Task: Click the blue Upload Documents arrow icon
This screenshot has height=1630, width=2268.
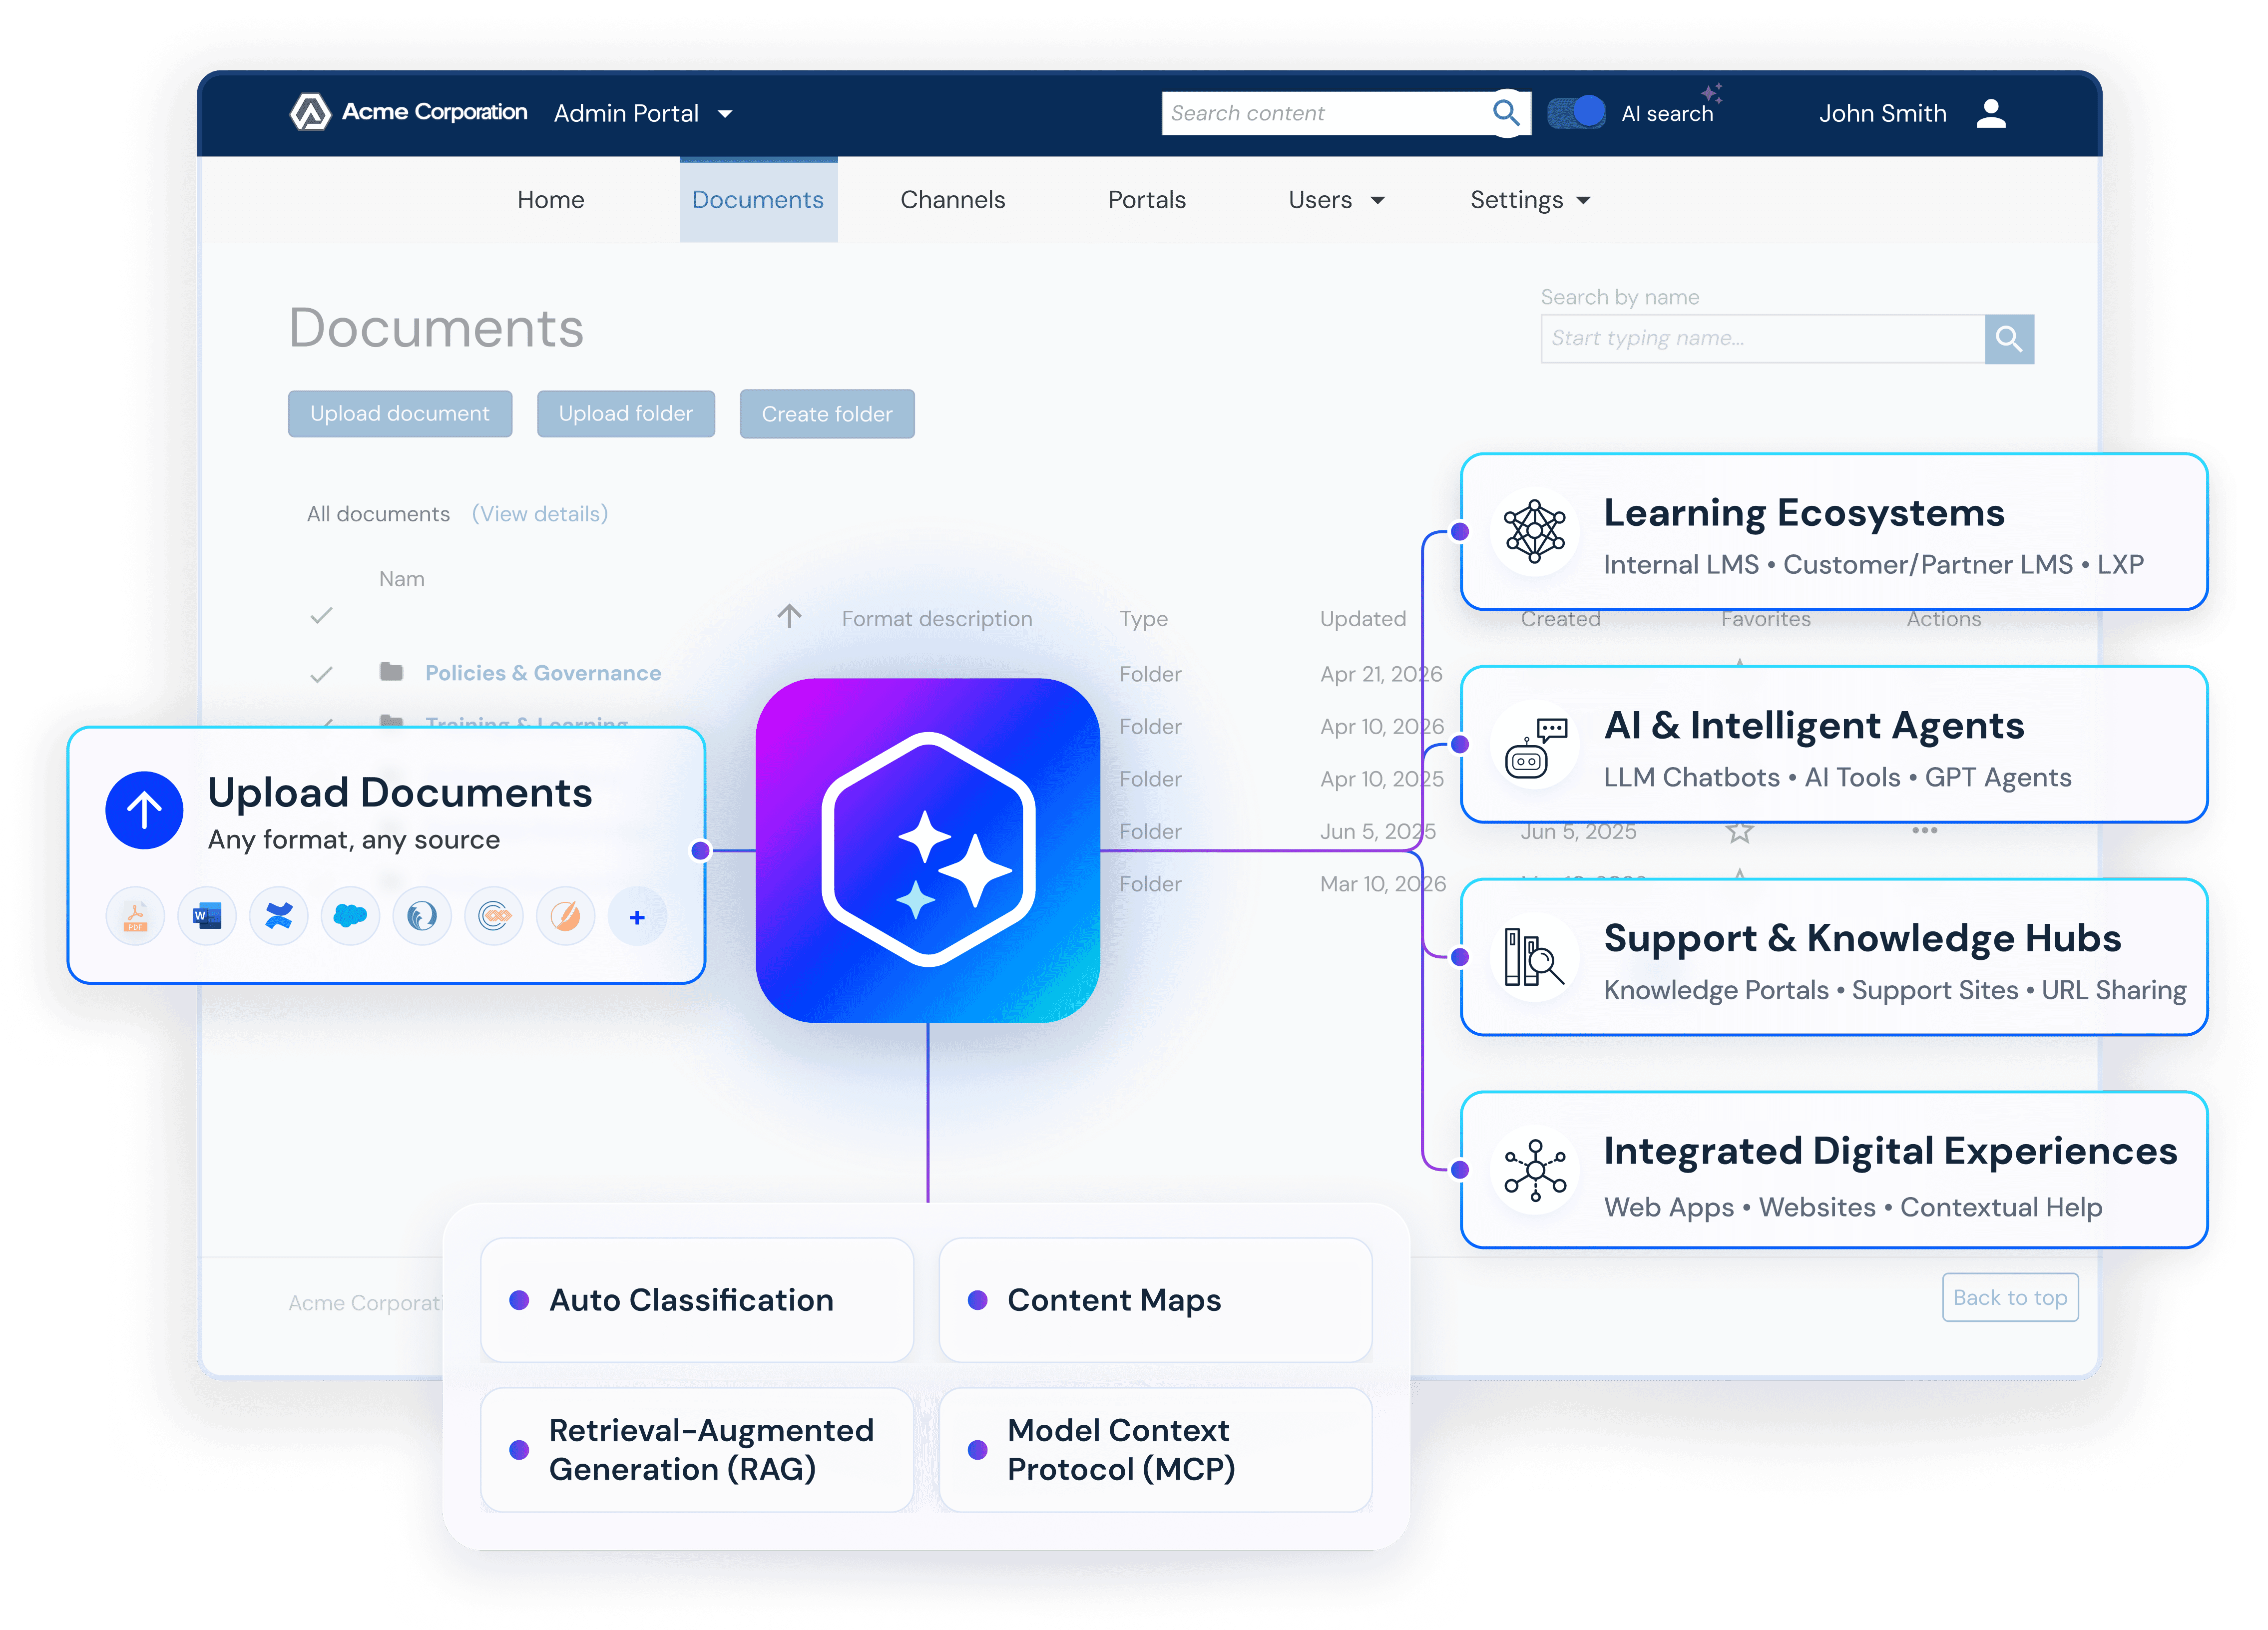Action: (144, 810)
